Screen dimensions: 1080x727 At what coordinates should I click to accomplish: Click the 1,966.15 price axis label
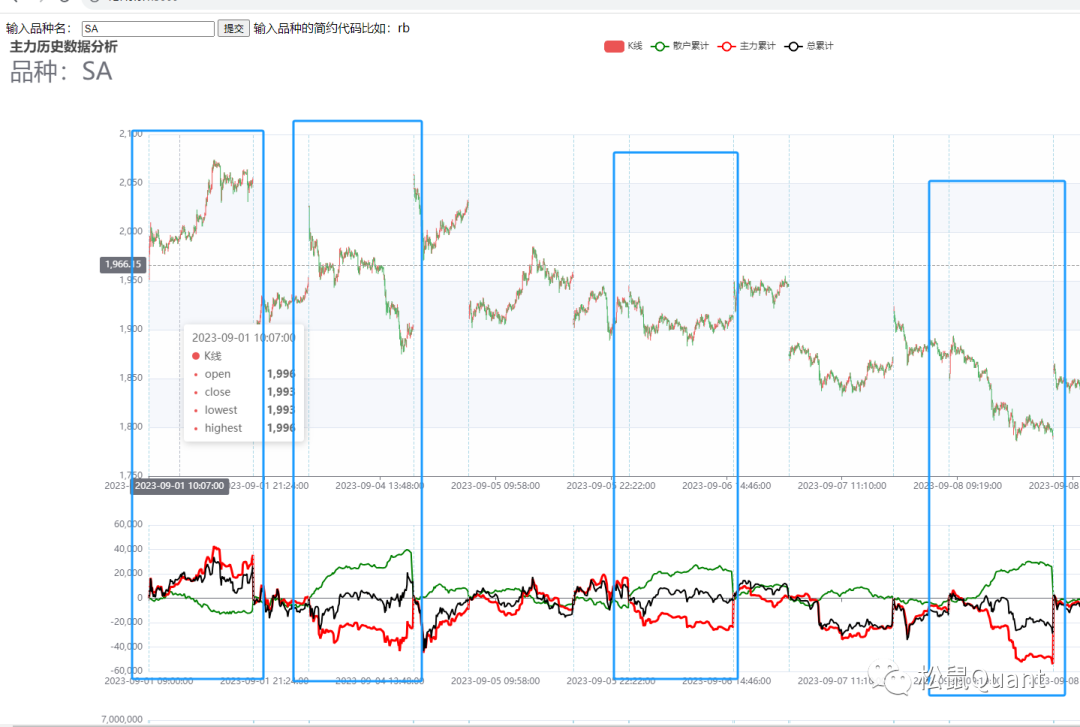tap(123, 265)
